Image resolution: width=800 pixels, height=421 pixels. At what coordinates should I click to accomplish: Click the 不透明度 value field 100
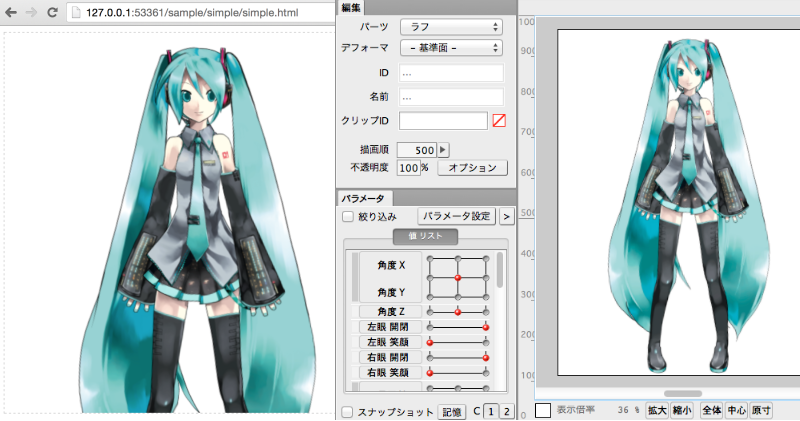pos(408,168)
